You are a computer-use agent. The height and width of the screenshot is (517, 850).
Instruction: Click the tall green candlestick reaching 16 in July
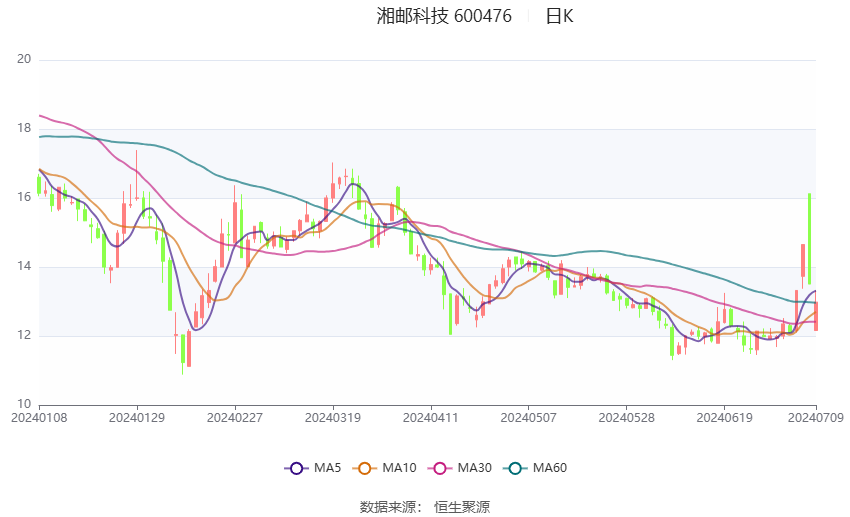pos(809,240)
